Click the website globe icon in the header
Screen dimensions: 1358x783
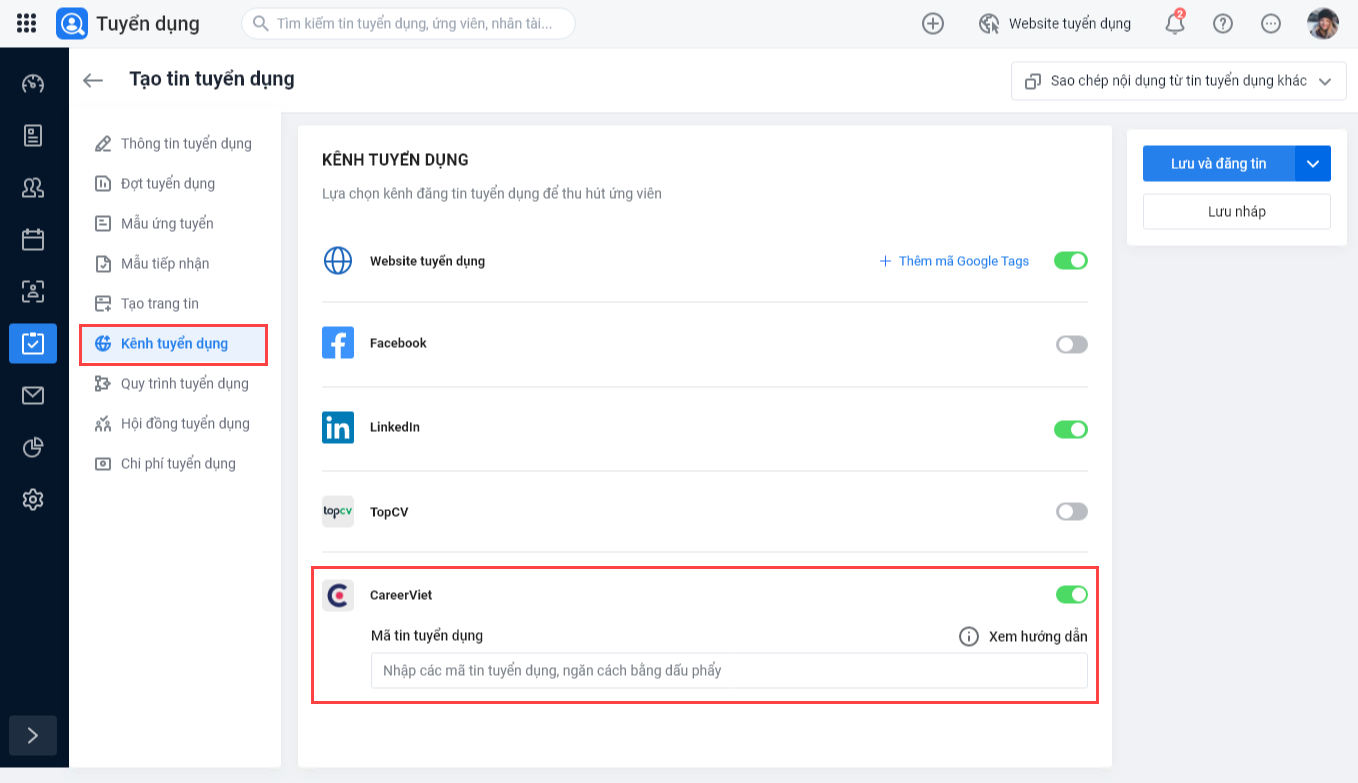989,23
